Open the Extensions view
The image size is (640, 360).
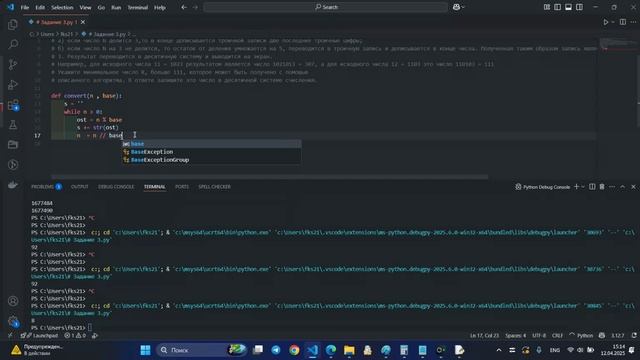click(x=13, y=105)
